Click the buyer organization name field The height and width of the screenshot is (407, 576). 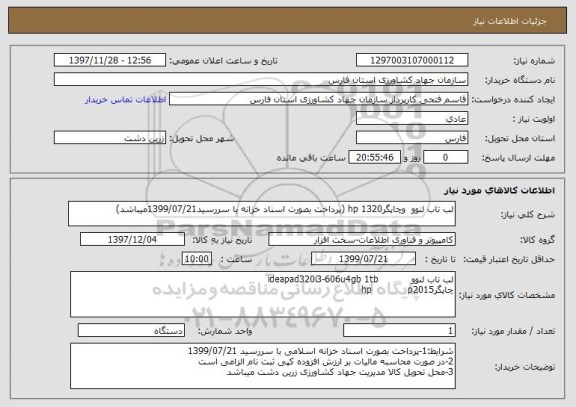261,80
